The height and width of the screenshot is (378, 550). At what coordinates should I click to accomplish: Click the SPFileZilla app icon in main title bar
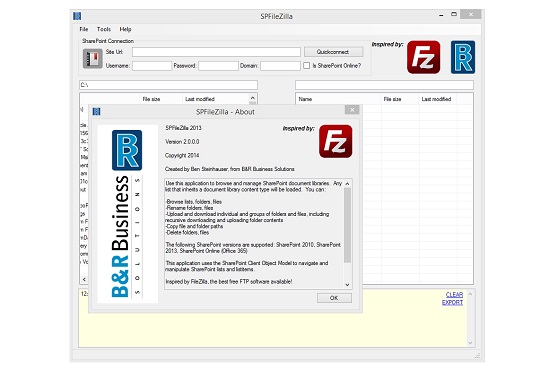tap(77, 16)
